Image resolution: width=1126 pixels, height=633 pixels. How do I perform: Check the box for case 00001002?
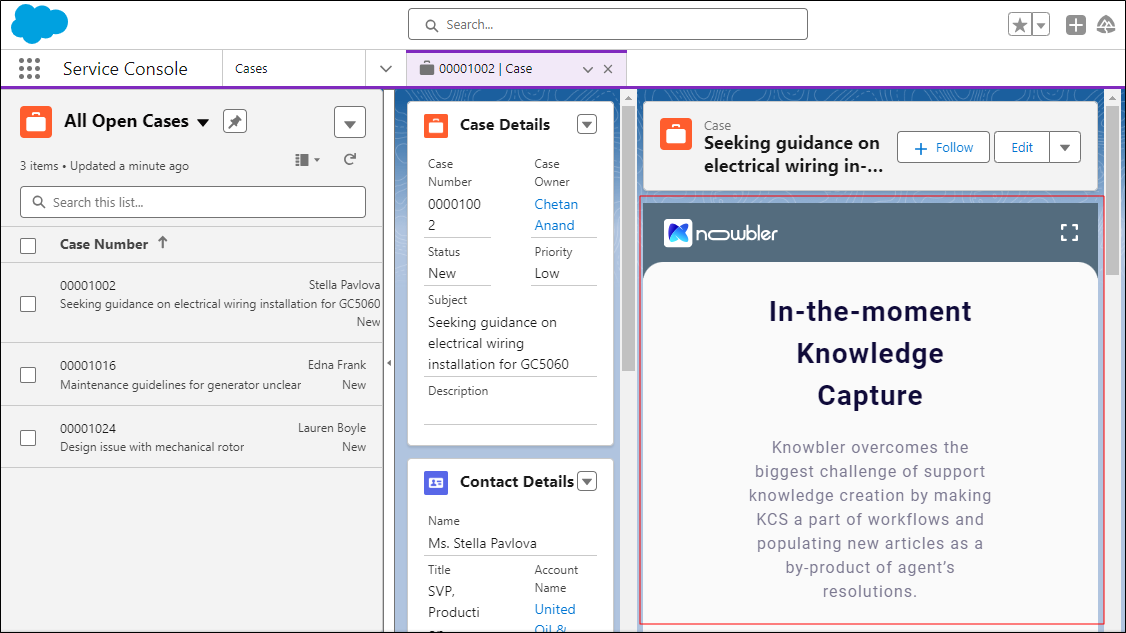(28, 304)
